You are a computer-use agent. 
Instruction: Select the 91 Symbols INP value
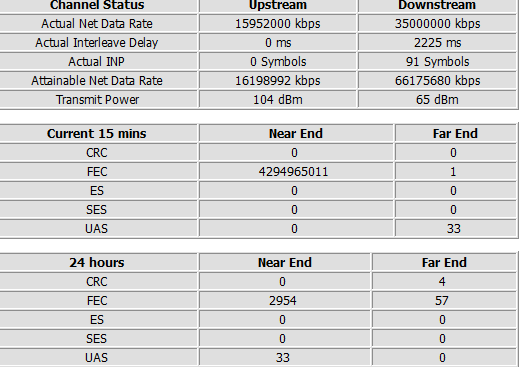(x=437, y=62)
